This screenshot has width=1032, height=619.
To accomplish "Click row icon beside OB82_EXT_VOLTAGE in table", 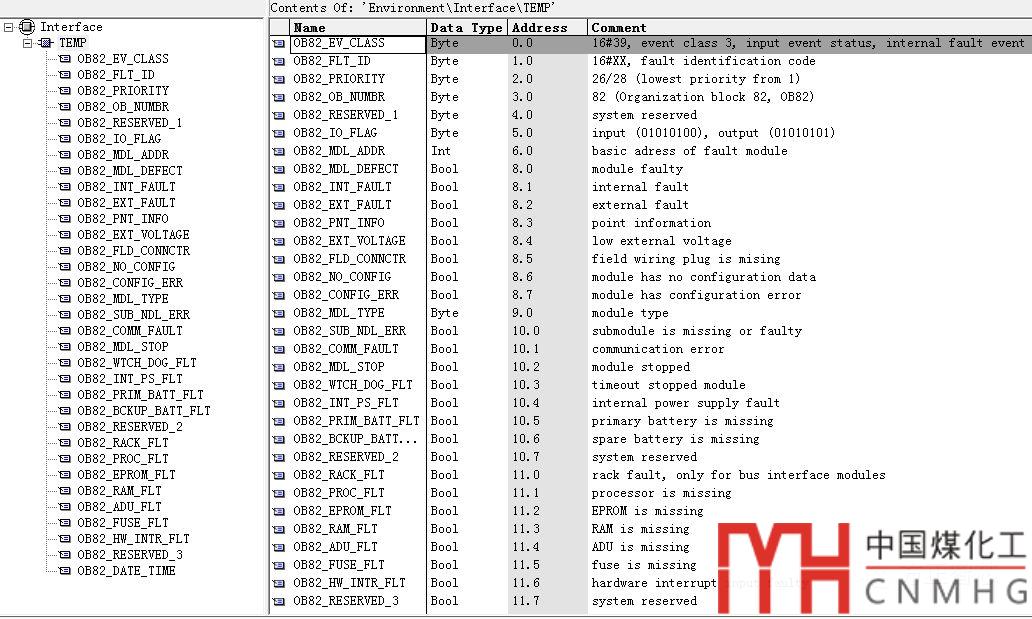I will coord(279,241).
